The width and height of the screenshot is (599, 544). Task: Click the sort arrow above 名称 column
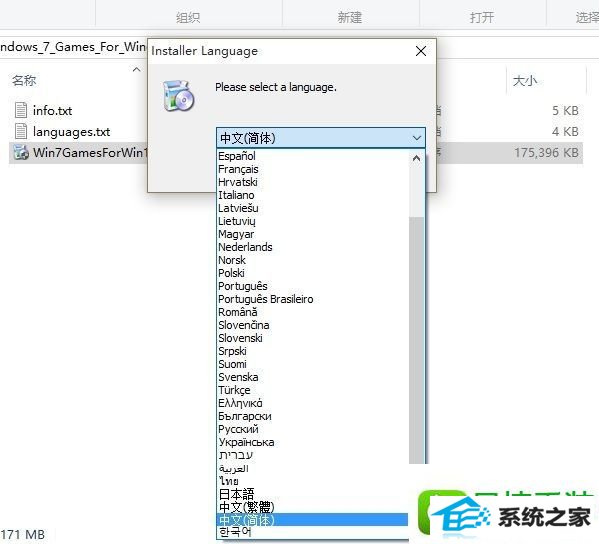[136, 69]
